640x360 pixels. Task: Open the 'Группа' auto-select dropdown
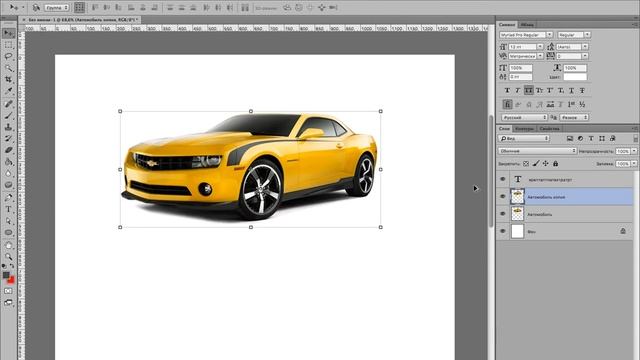tap(57, 7)
